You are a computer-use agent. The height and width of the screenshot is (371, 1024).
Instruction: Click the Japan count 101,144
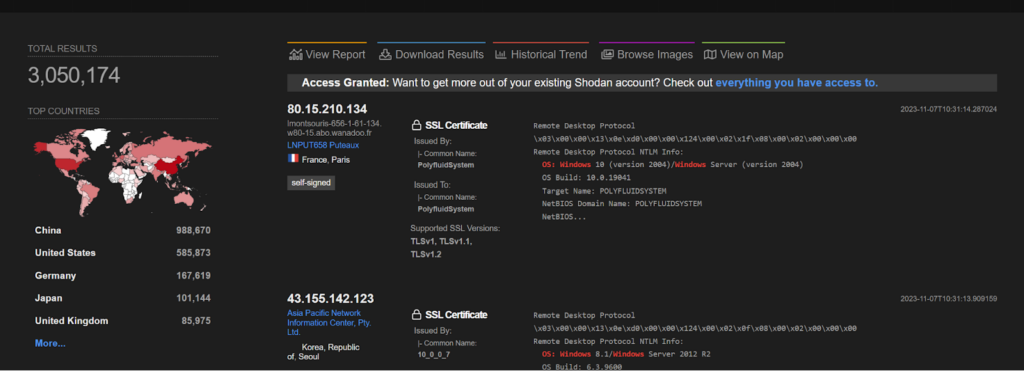[x=193, y=298]
